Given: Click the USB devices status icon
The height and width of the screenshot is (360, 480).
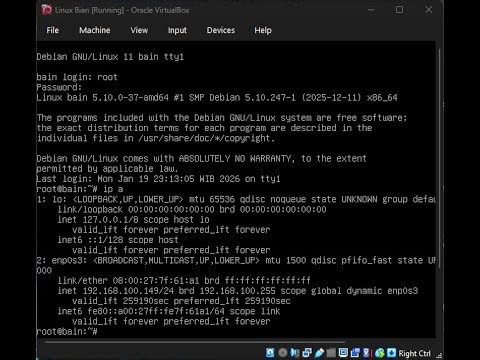Looking at the screenshot, I should tap(319, 353).
